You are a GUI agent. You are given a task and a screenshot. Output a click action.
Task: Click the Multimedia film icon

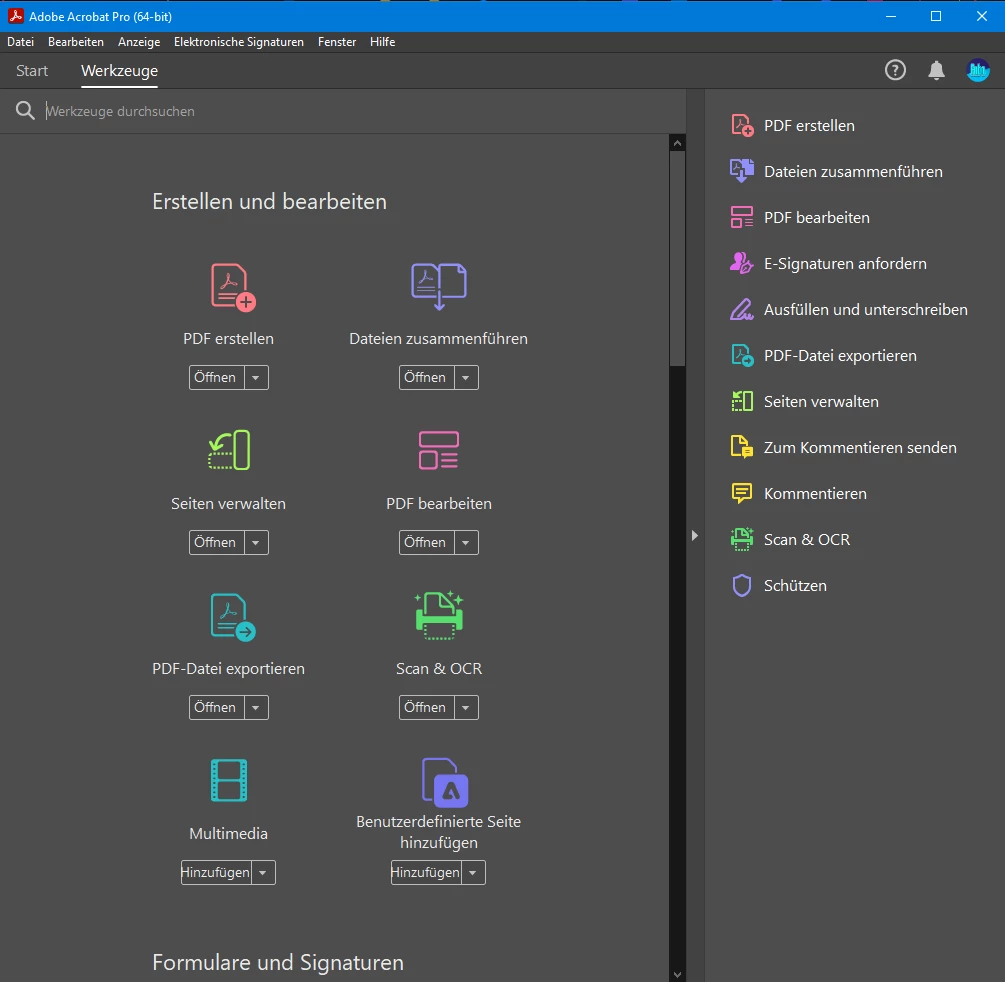(x=229, y=780)
